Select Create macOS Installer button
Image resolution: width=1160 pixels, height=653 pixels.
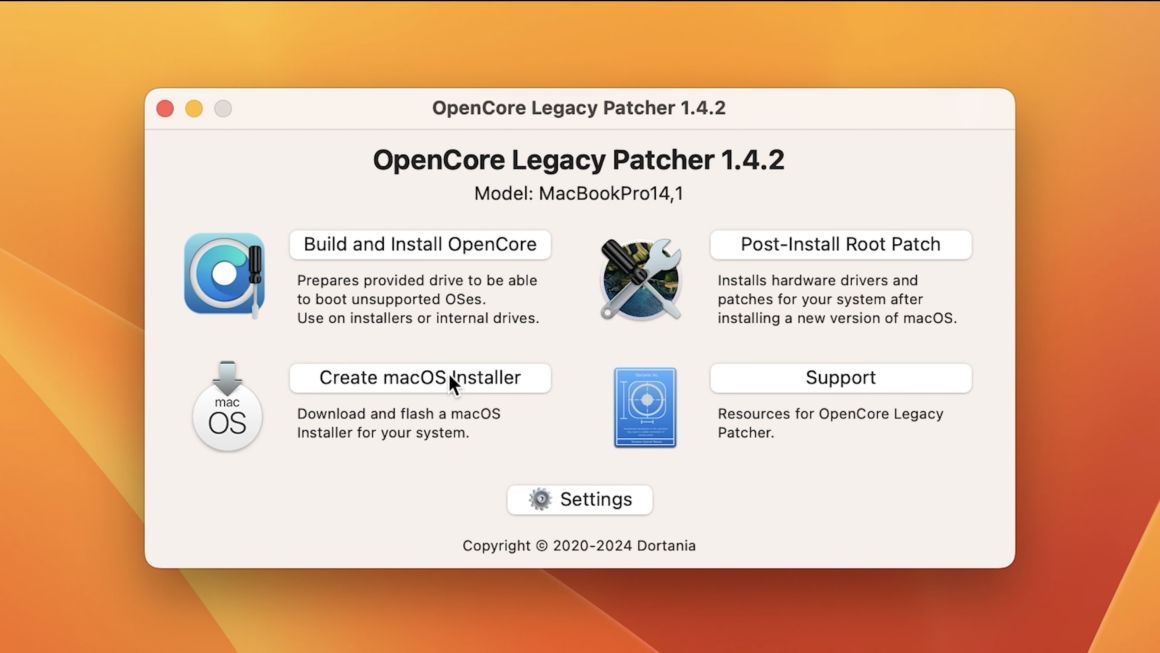[x=420, y=378]
